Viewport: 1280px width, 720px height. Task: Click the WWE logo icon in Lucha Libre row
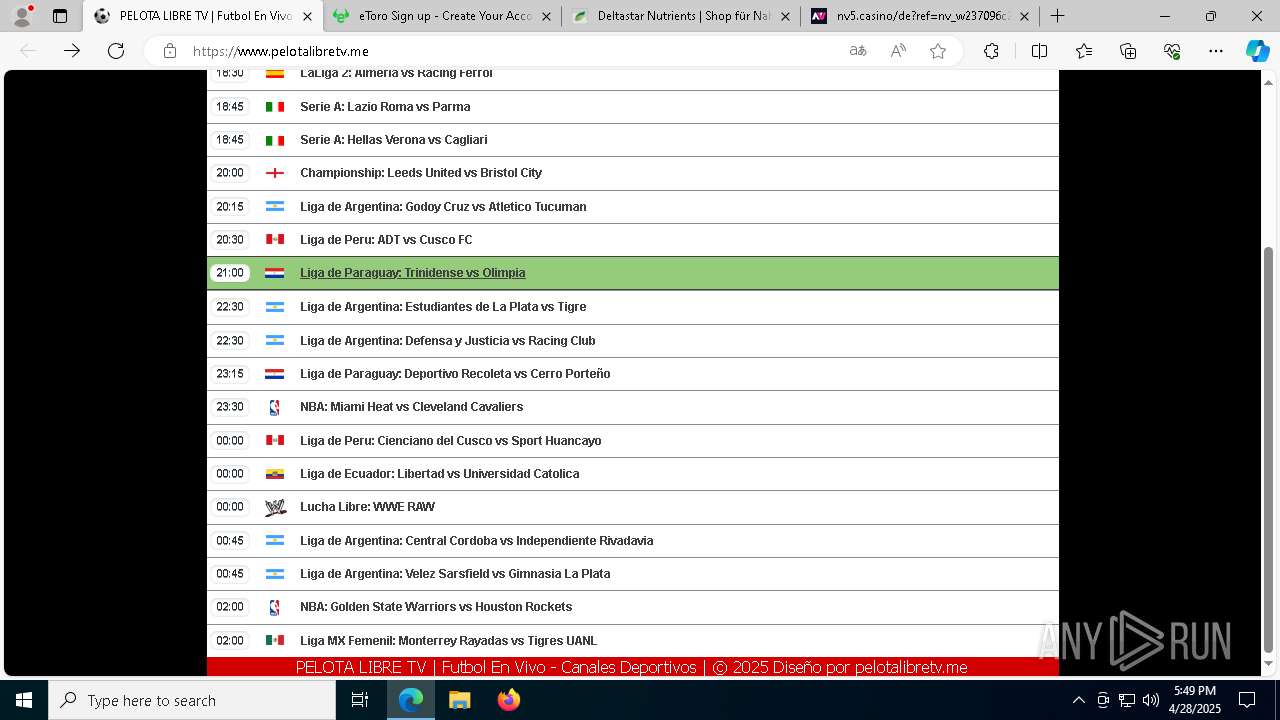click(x=275, y=507)
